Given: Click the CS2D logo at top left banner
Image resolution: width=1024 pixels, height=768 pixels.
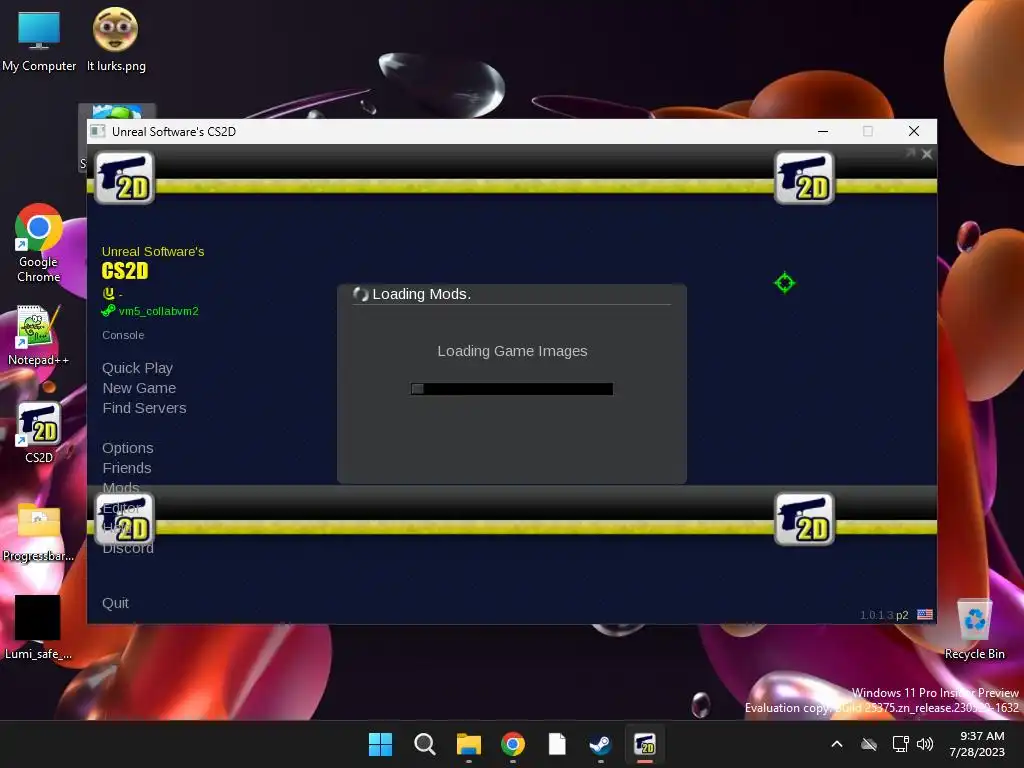Looking at the screenshot, I should pos(125,178).
